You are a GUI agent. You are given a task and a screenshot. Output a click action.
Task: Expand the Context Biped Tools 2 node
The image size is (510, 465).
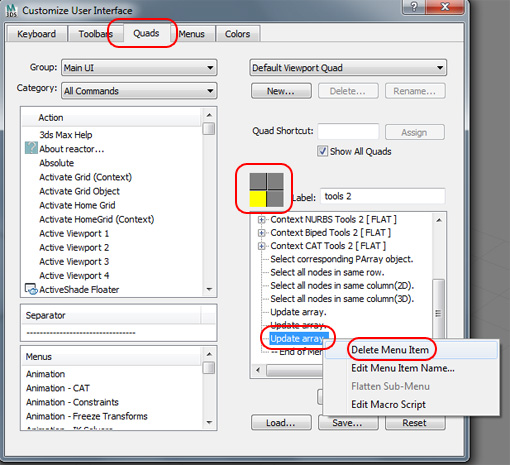point(262,233)
